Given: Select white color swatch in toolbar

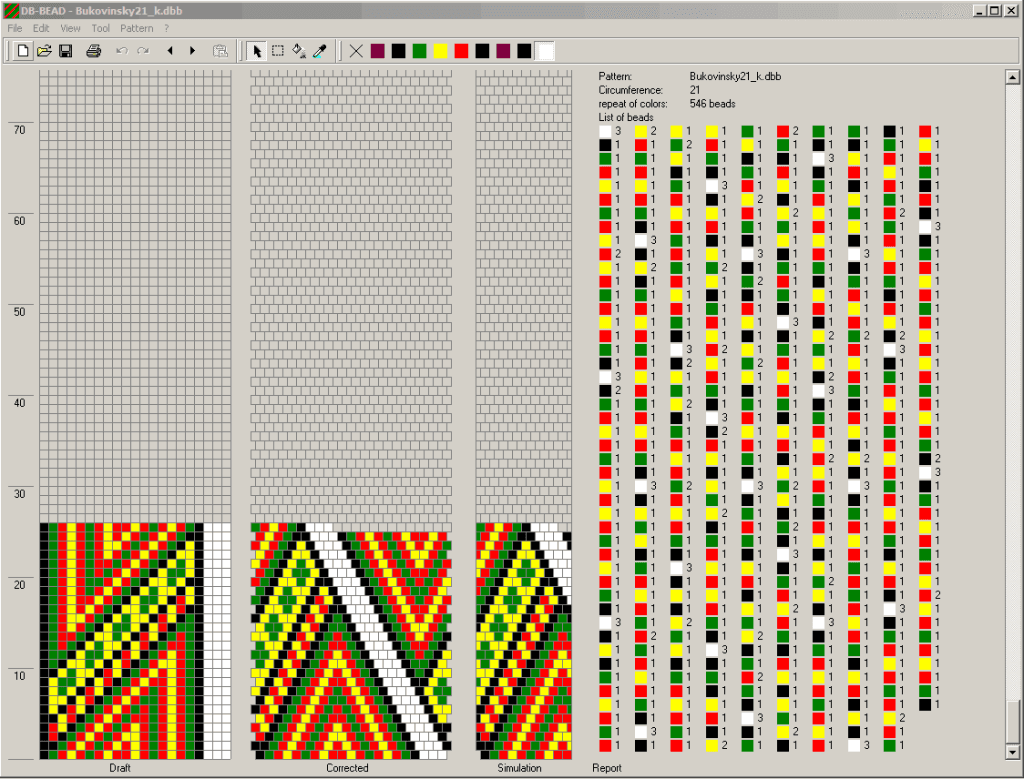Looking at the screenshot, I should pyautogui.click(x=545, y=51).
